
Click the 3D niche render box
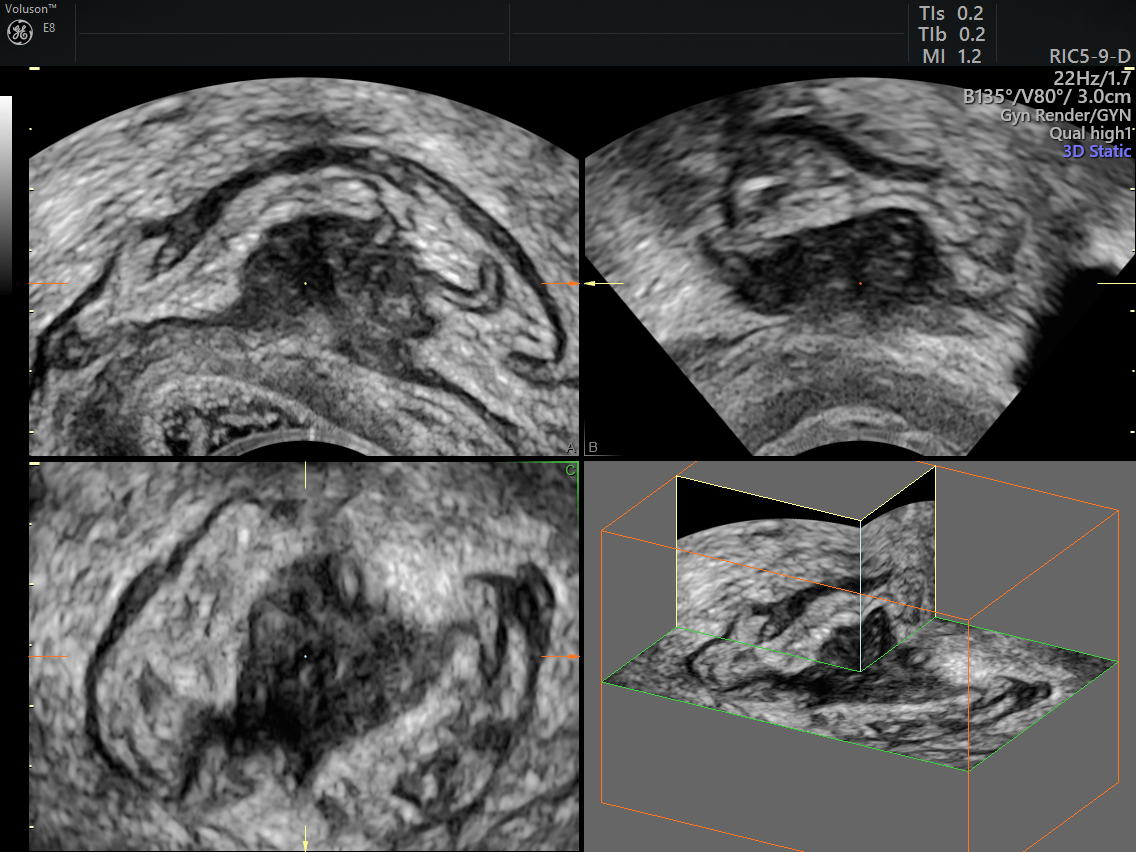[x=859, y=656]
